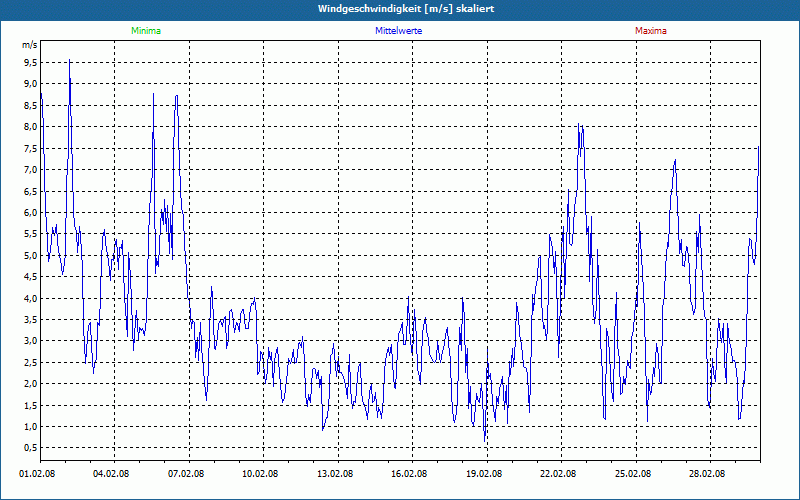The height and width of the screenshot is (500, 800).
Task: Click the 10.02.08 date label
Action: point(260,473)
